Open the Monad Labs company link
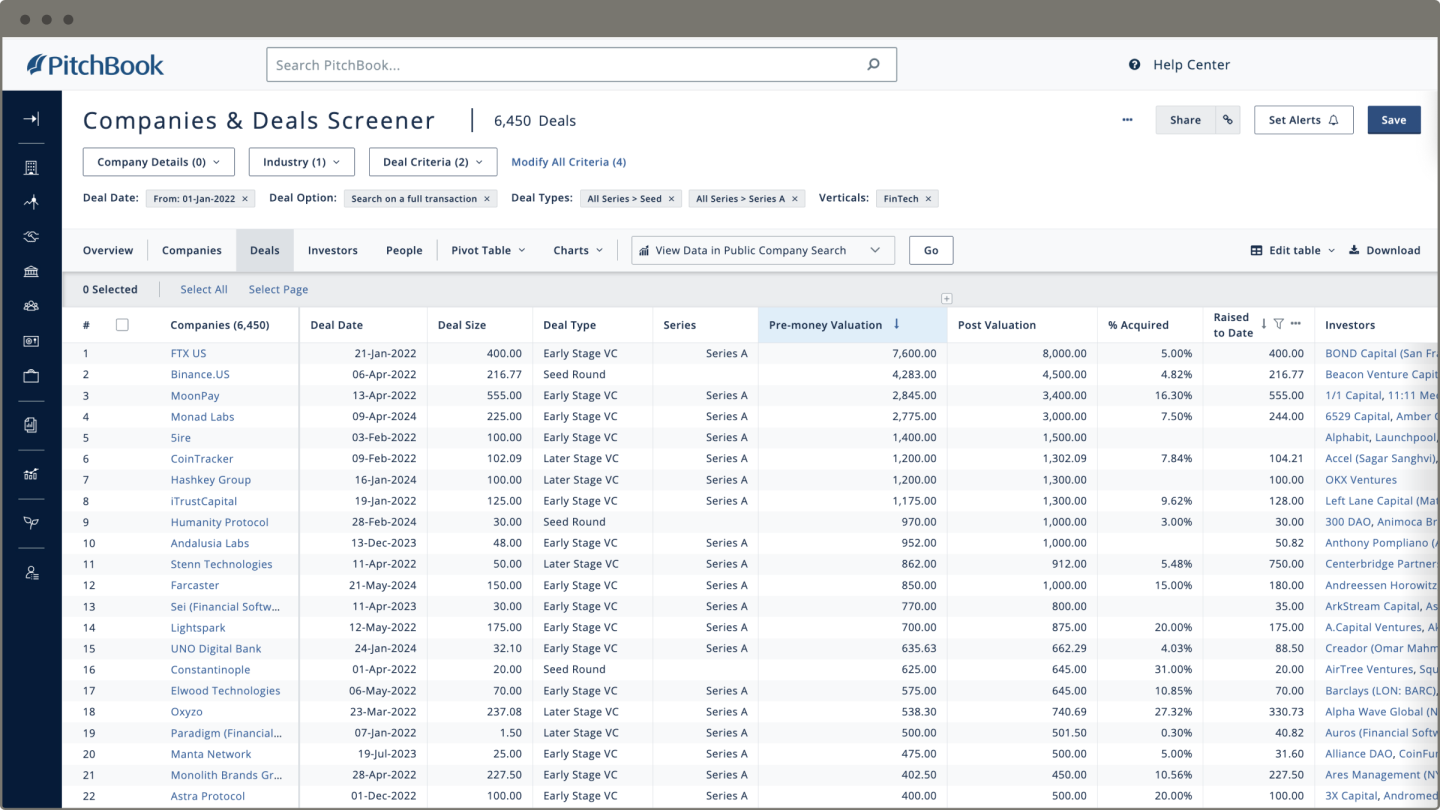The width and height of the screenshot is (1440, 810). pos(203,416)
